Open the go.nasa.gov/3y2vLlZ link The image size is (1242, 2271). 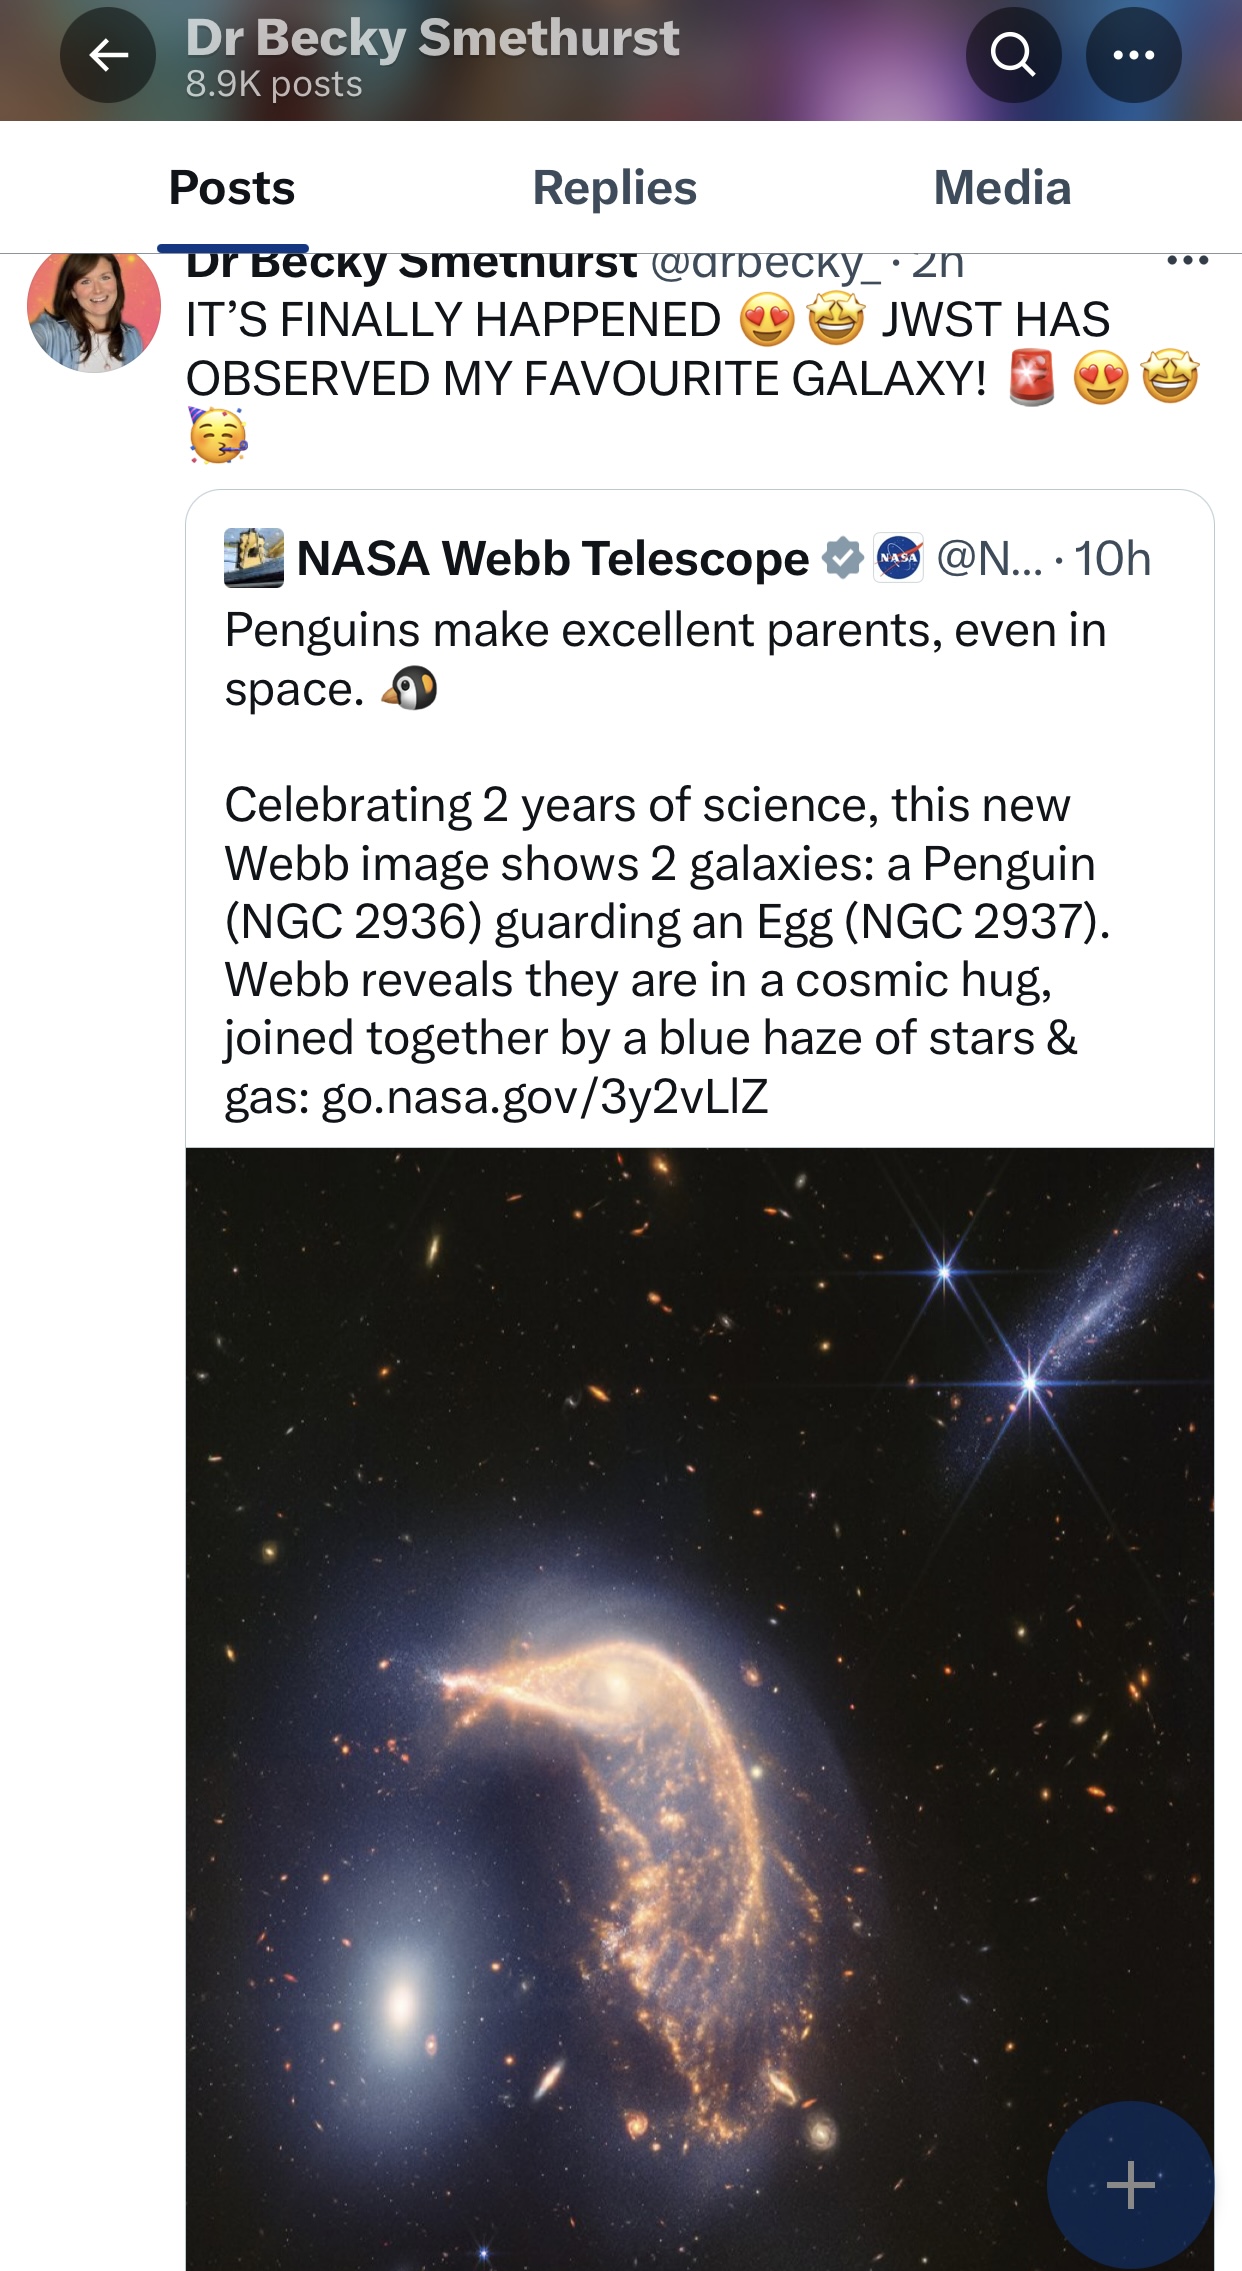click(545, 1097)
